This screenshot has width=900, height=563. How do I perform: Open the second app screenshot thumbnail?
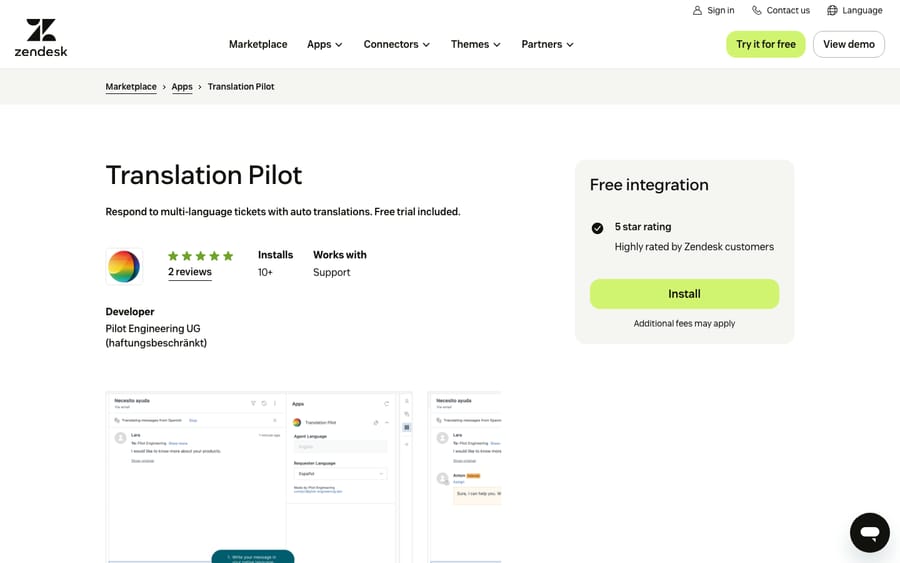tap(464, 477)
